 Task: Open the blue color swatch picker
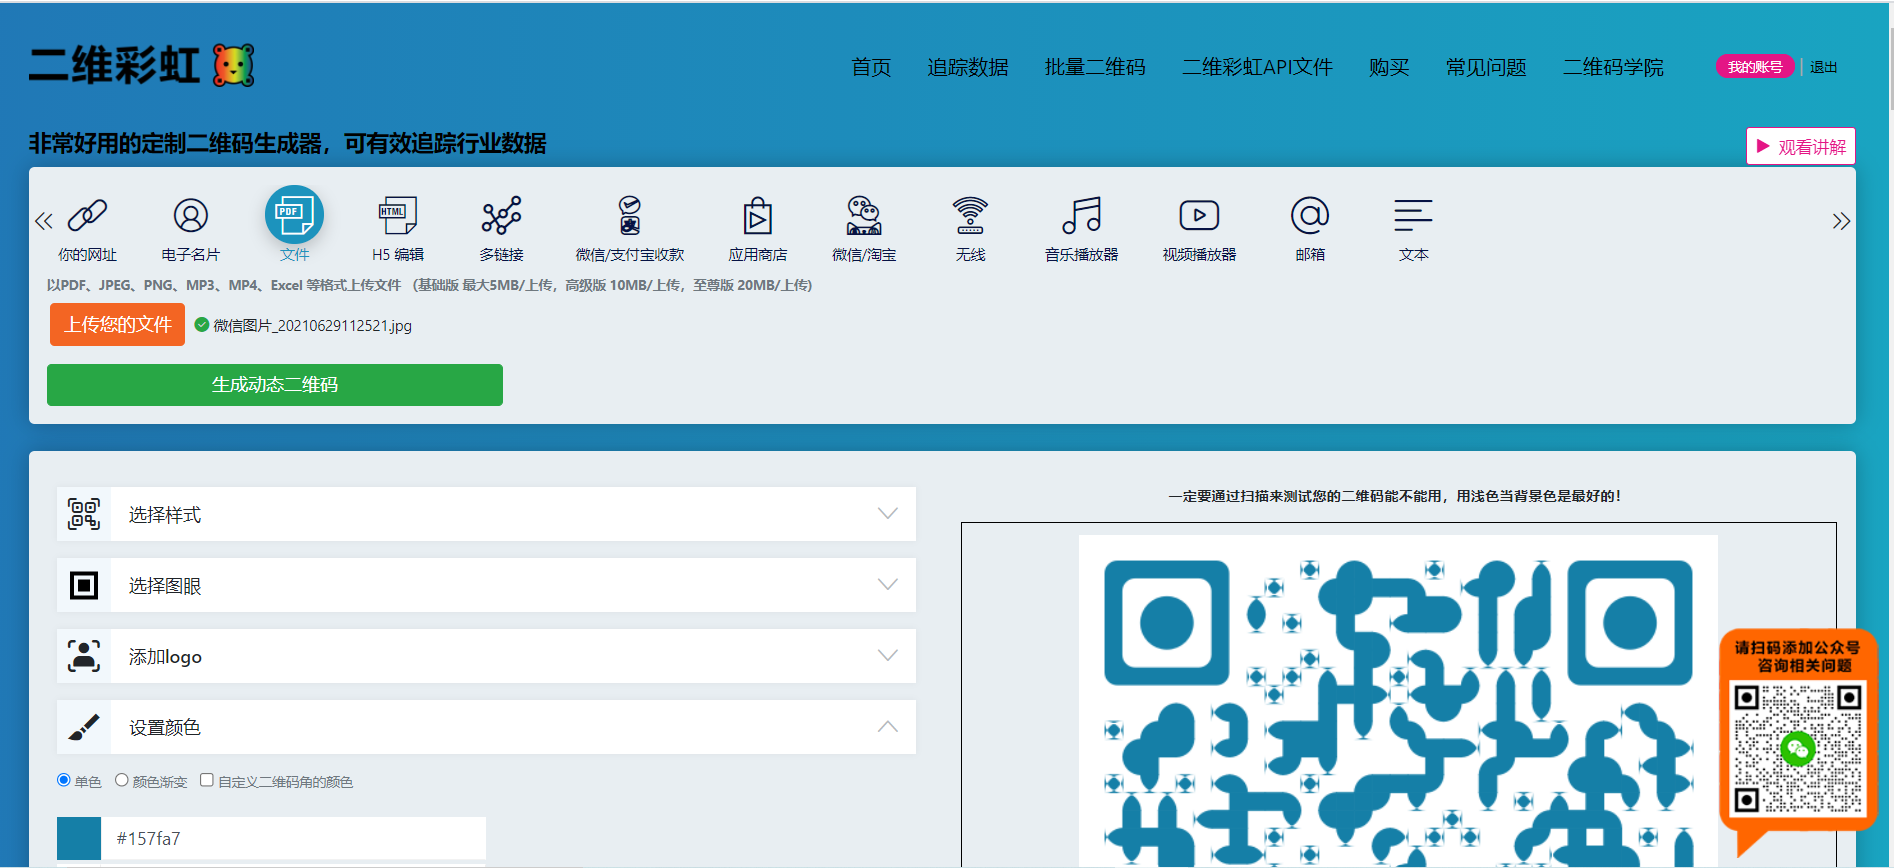point(79,838)
